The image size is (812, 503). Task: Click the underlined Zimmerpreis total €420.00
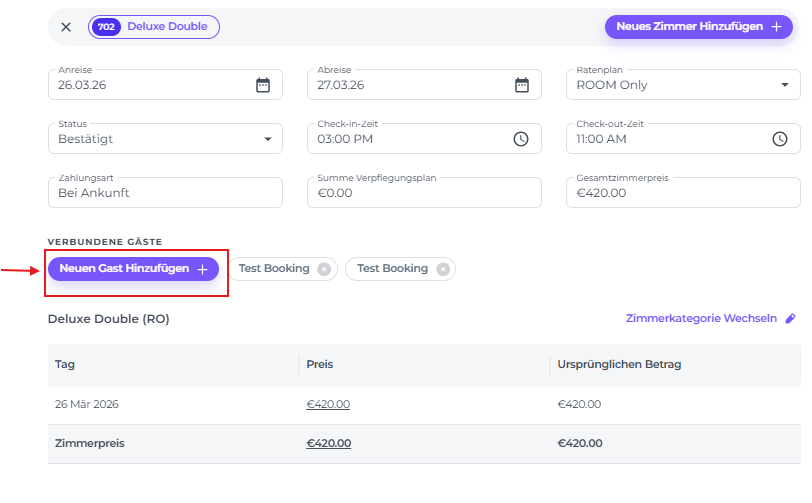[328, 443]
